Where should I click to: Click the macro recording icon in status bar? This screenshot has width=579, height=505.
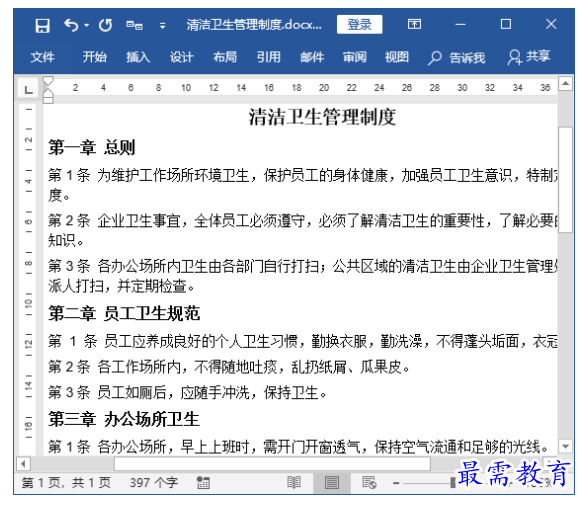coord(203,482)
